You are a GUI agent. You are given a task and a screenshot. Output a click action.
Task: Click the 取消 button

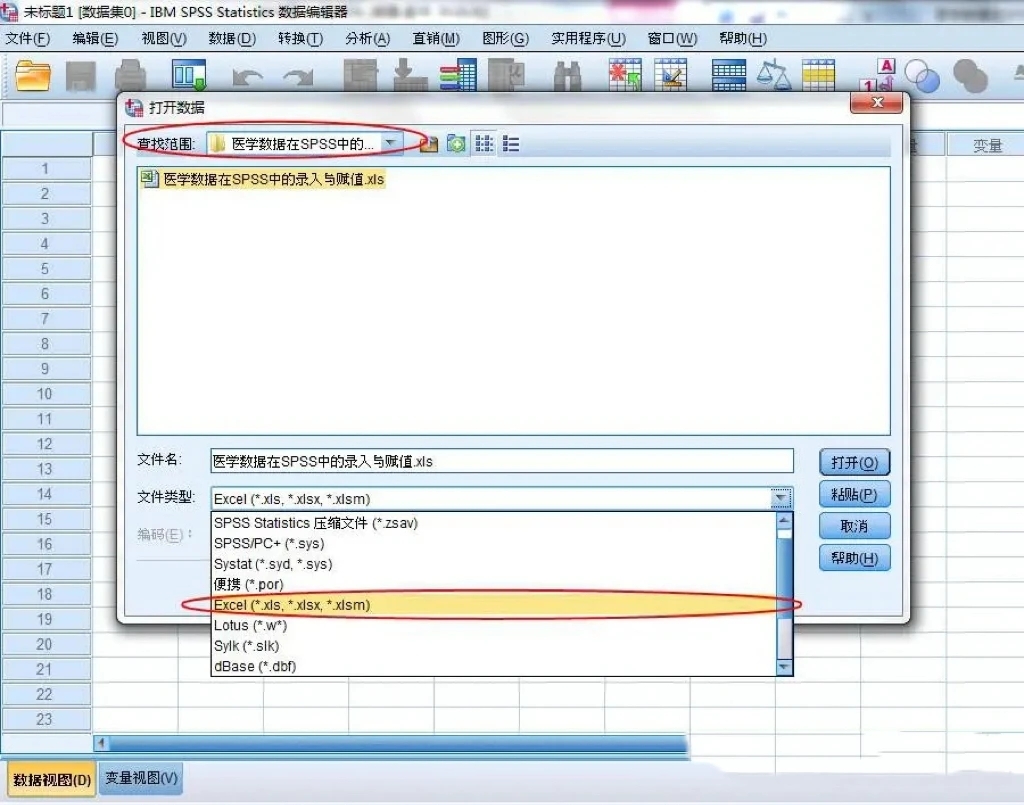tap(854, 526)
